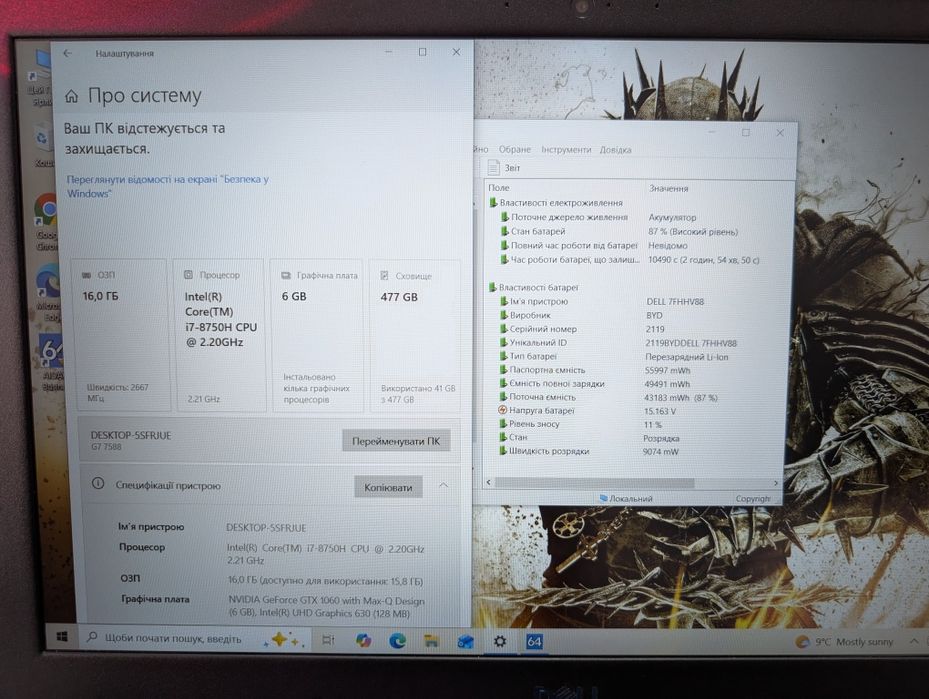Open the Безпека у Windows details link

(x=167, y=186)
